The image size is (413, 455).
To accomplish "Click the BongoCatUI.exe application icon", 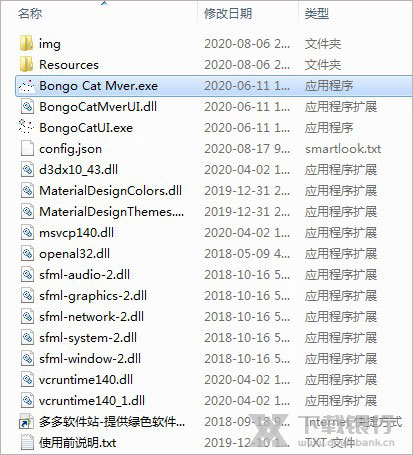I will pos(26,128).
